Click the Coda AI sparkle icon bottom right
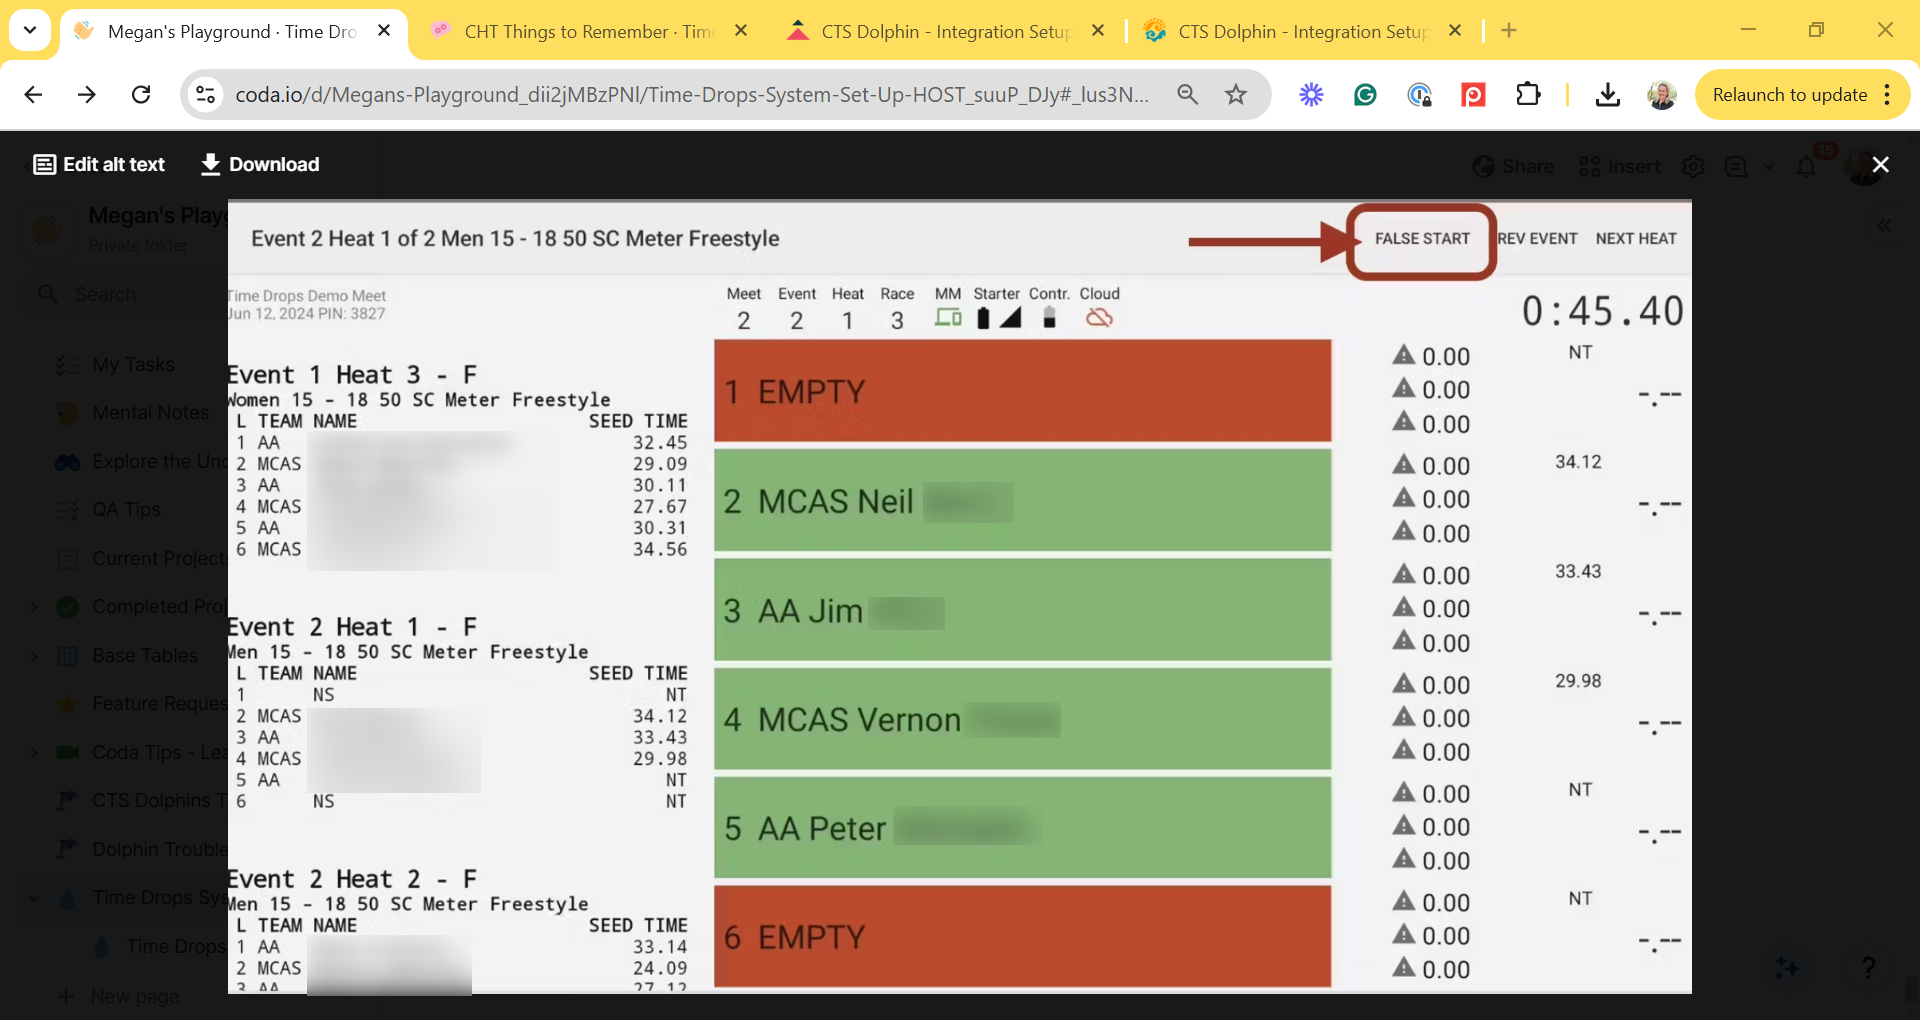 1787,968
